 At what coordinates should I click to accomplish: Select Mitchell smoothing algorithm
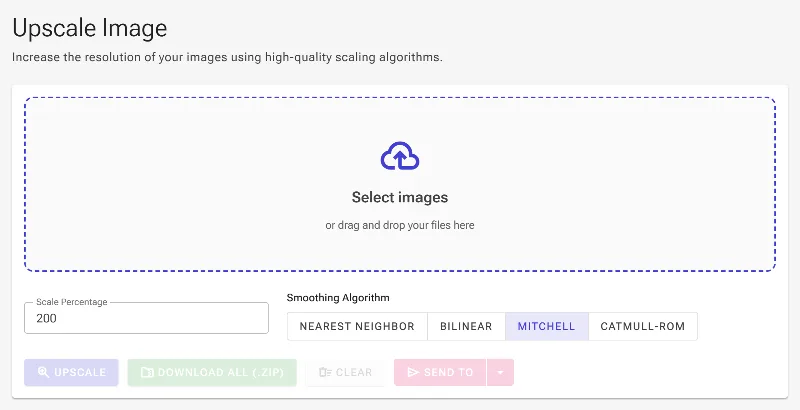(x=546, y=326)
